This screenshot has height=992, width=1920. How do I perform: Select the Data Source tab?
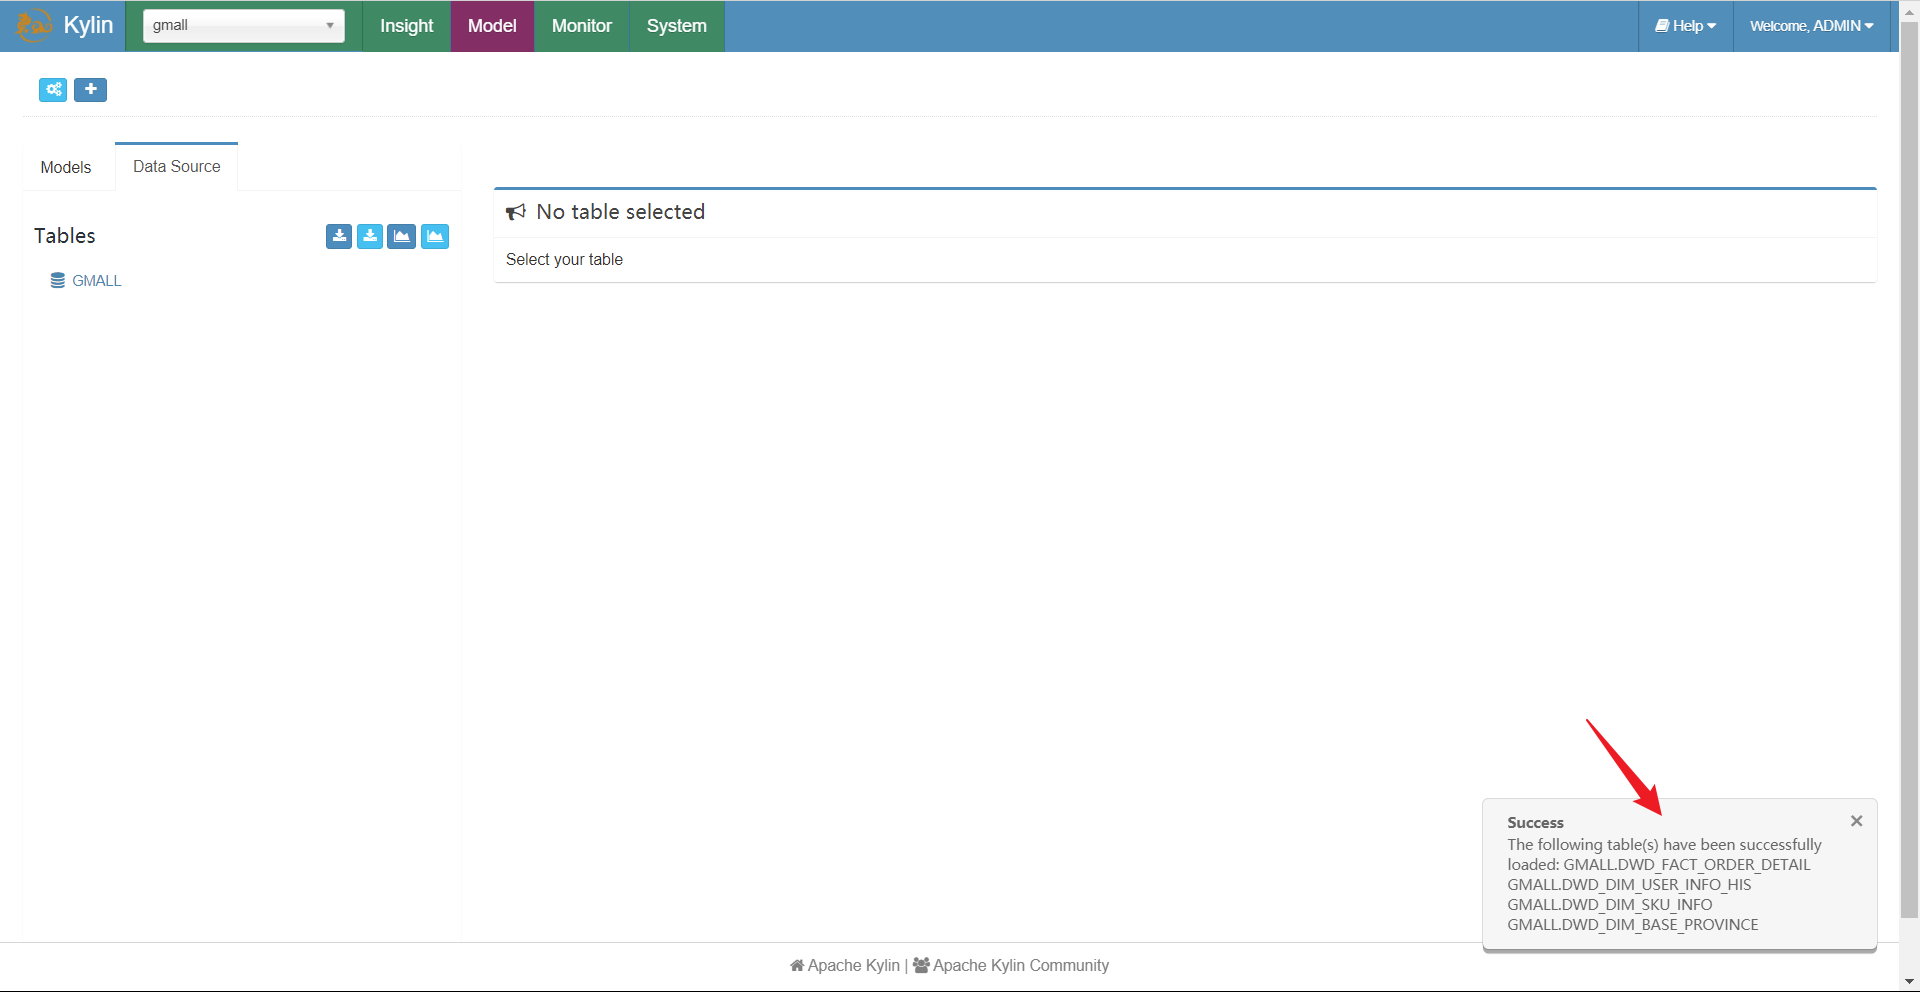(177, 166)
